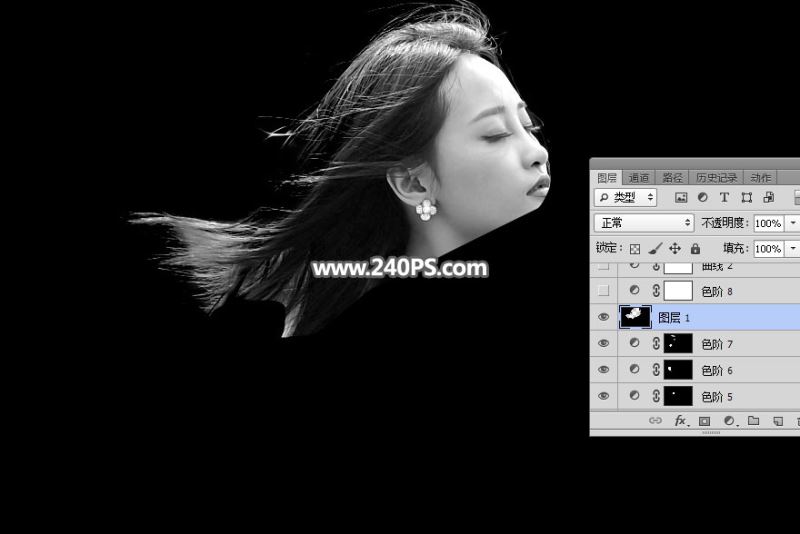Viewport: 800px width, 534px height.
Task: Switch to 路径 tab
Action: (x=672, y=177)
